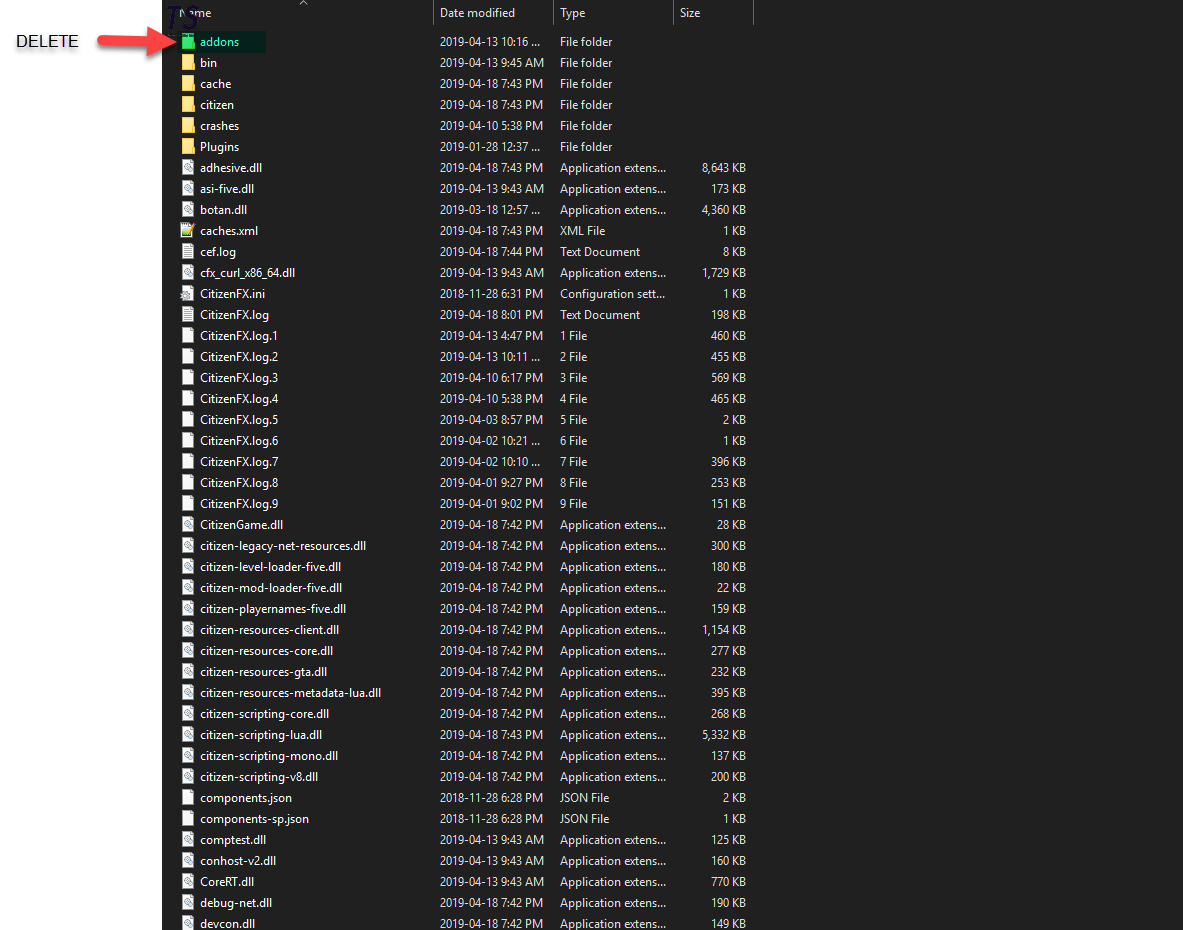Screen dimensions: 1183x930
Task: Click the crashes folder icon
Action: (188, 126)
